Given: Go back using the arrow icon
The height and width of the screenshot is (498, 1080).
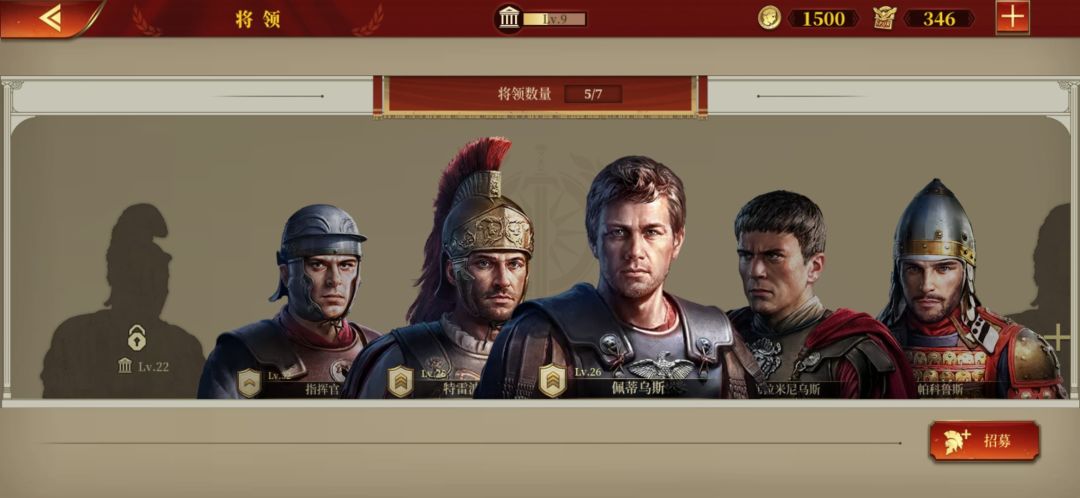Looking at the screenshot, I should tap(52, 18).
